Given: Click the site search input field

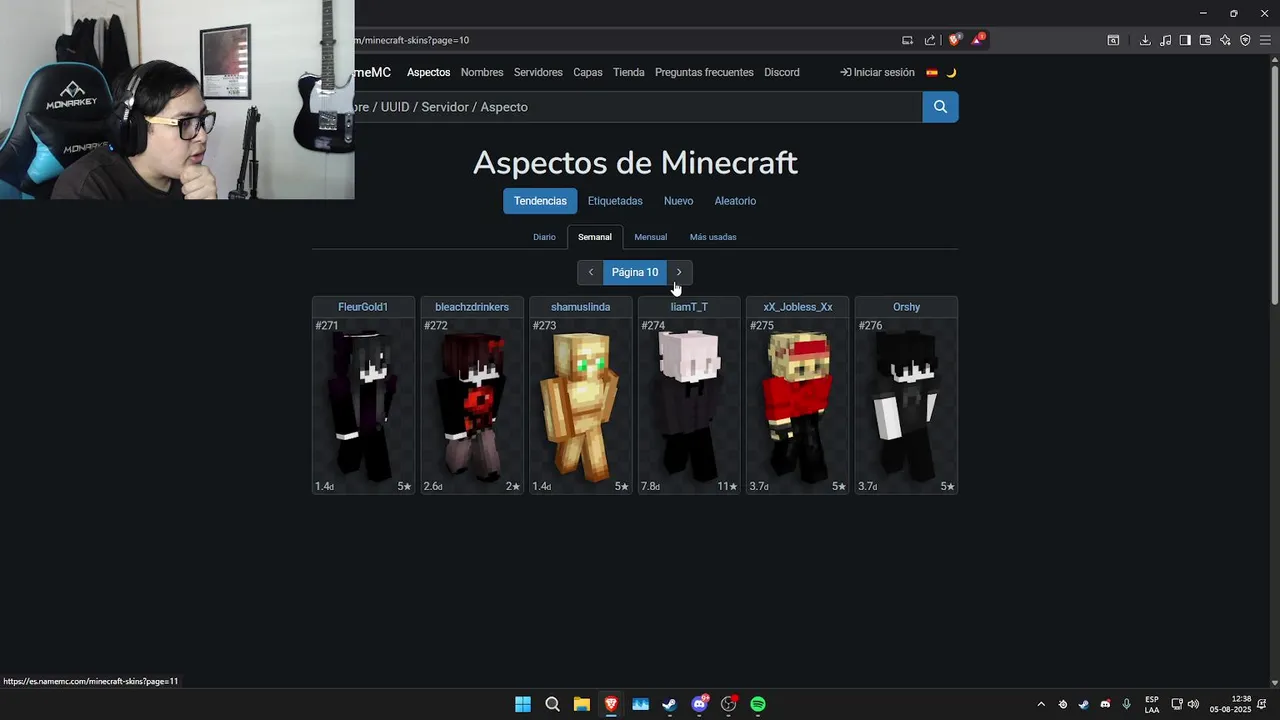Looking at the screenshot, I should tap(638, 107).
